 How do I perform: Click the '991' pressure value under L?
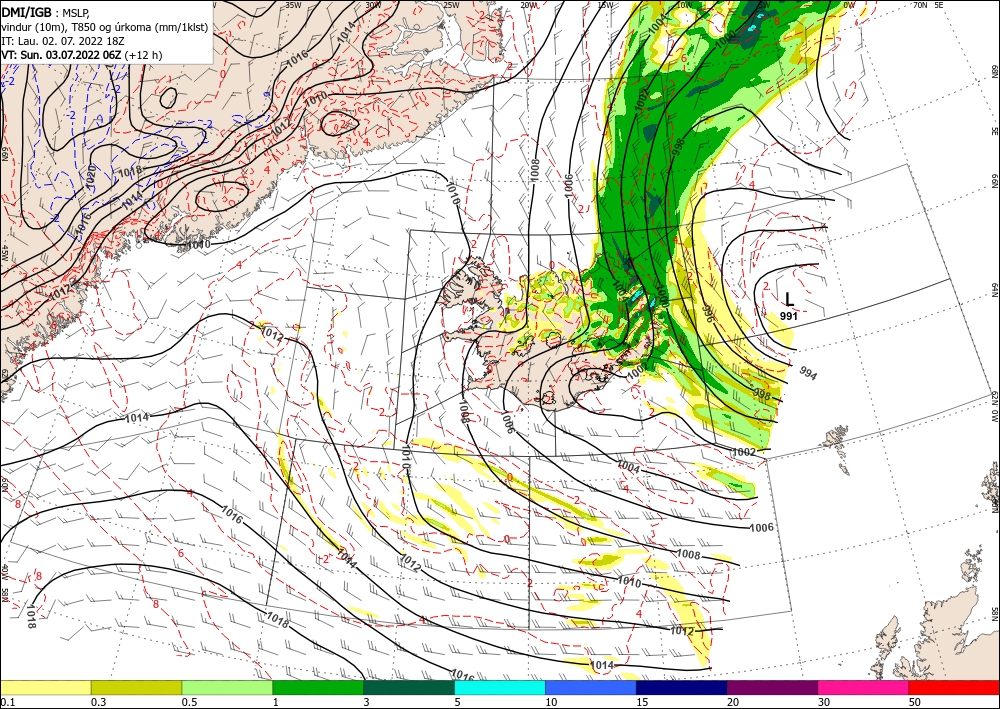(x=789, y=316)
